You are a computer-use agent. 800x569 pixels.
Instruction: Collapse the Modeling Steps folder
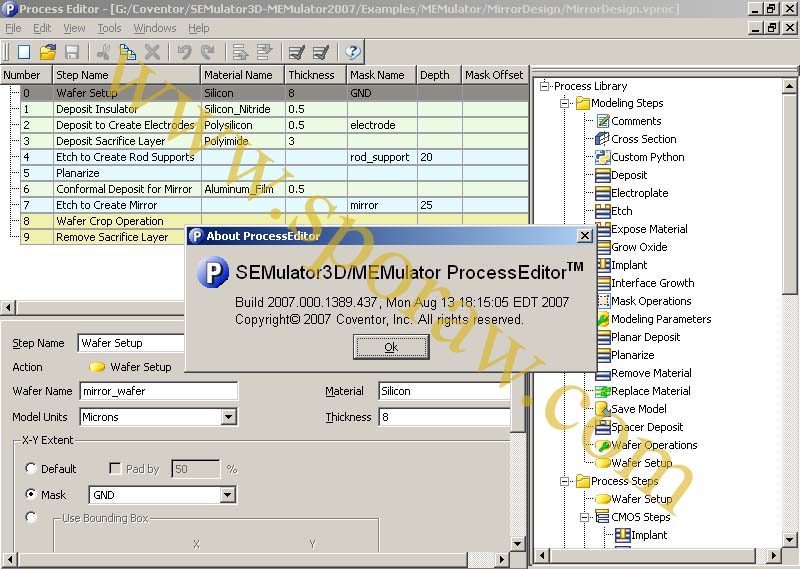tap(565, 103)
